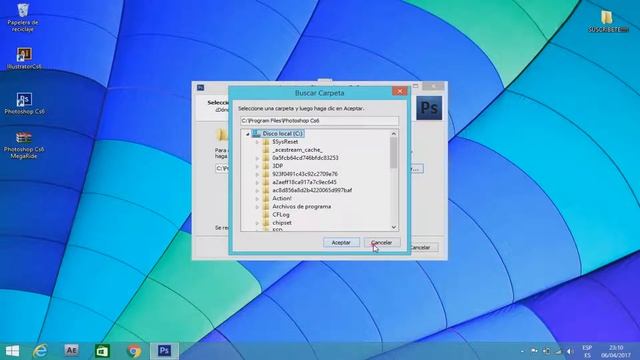The height and width of the screenshot is (360, 640).
Task: Switch to the Photoshop installer taskbar item
Action: pyautogui.click(x=164, y=351)
